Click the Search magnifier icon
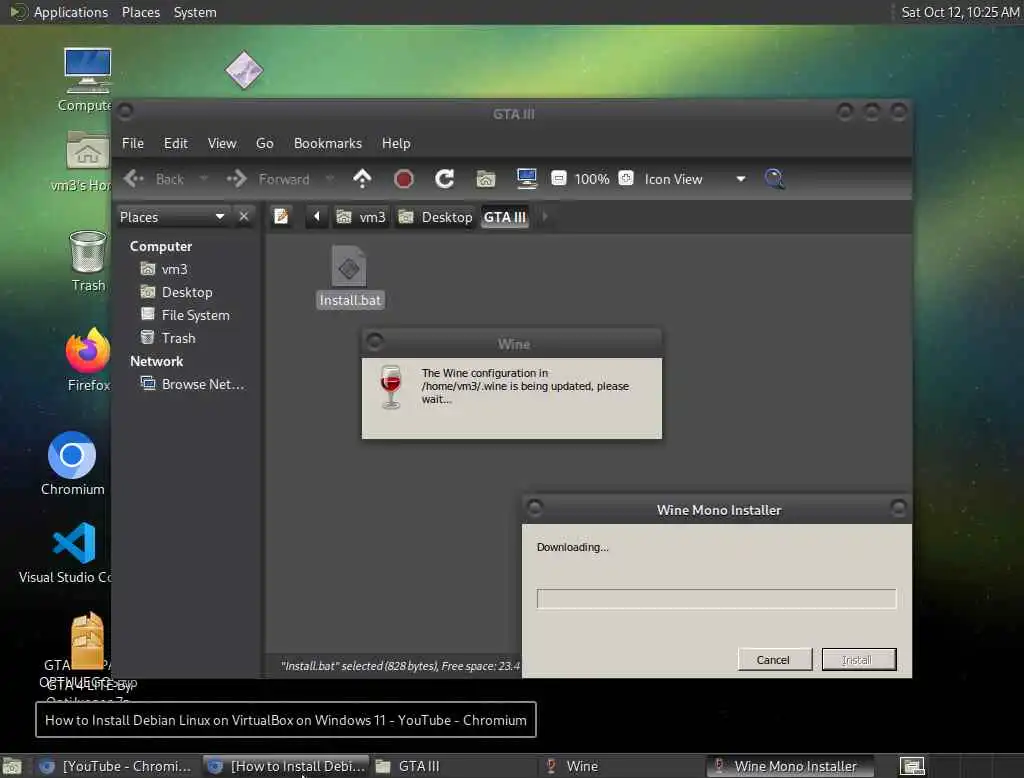This screenshot has height=778, width=1024. pos(775,178)
